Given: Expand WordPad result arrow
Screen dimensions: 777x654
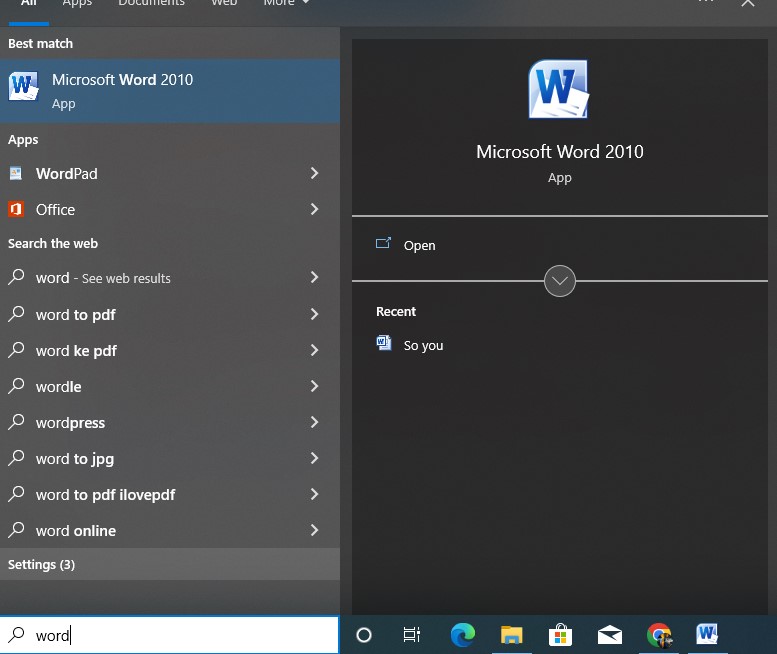Looking at the screenshot, I should (314, 173).
